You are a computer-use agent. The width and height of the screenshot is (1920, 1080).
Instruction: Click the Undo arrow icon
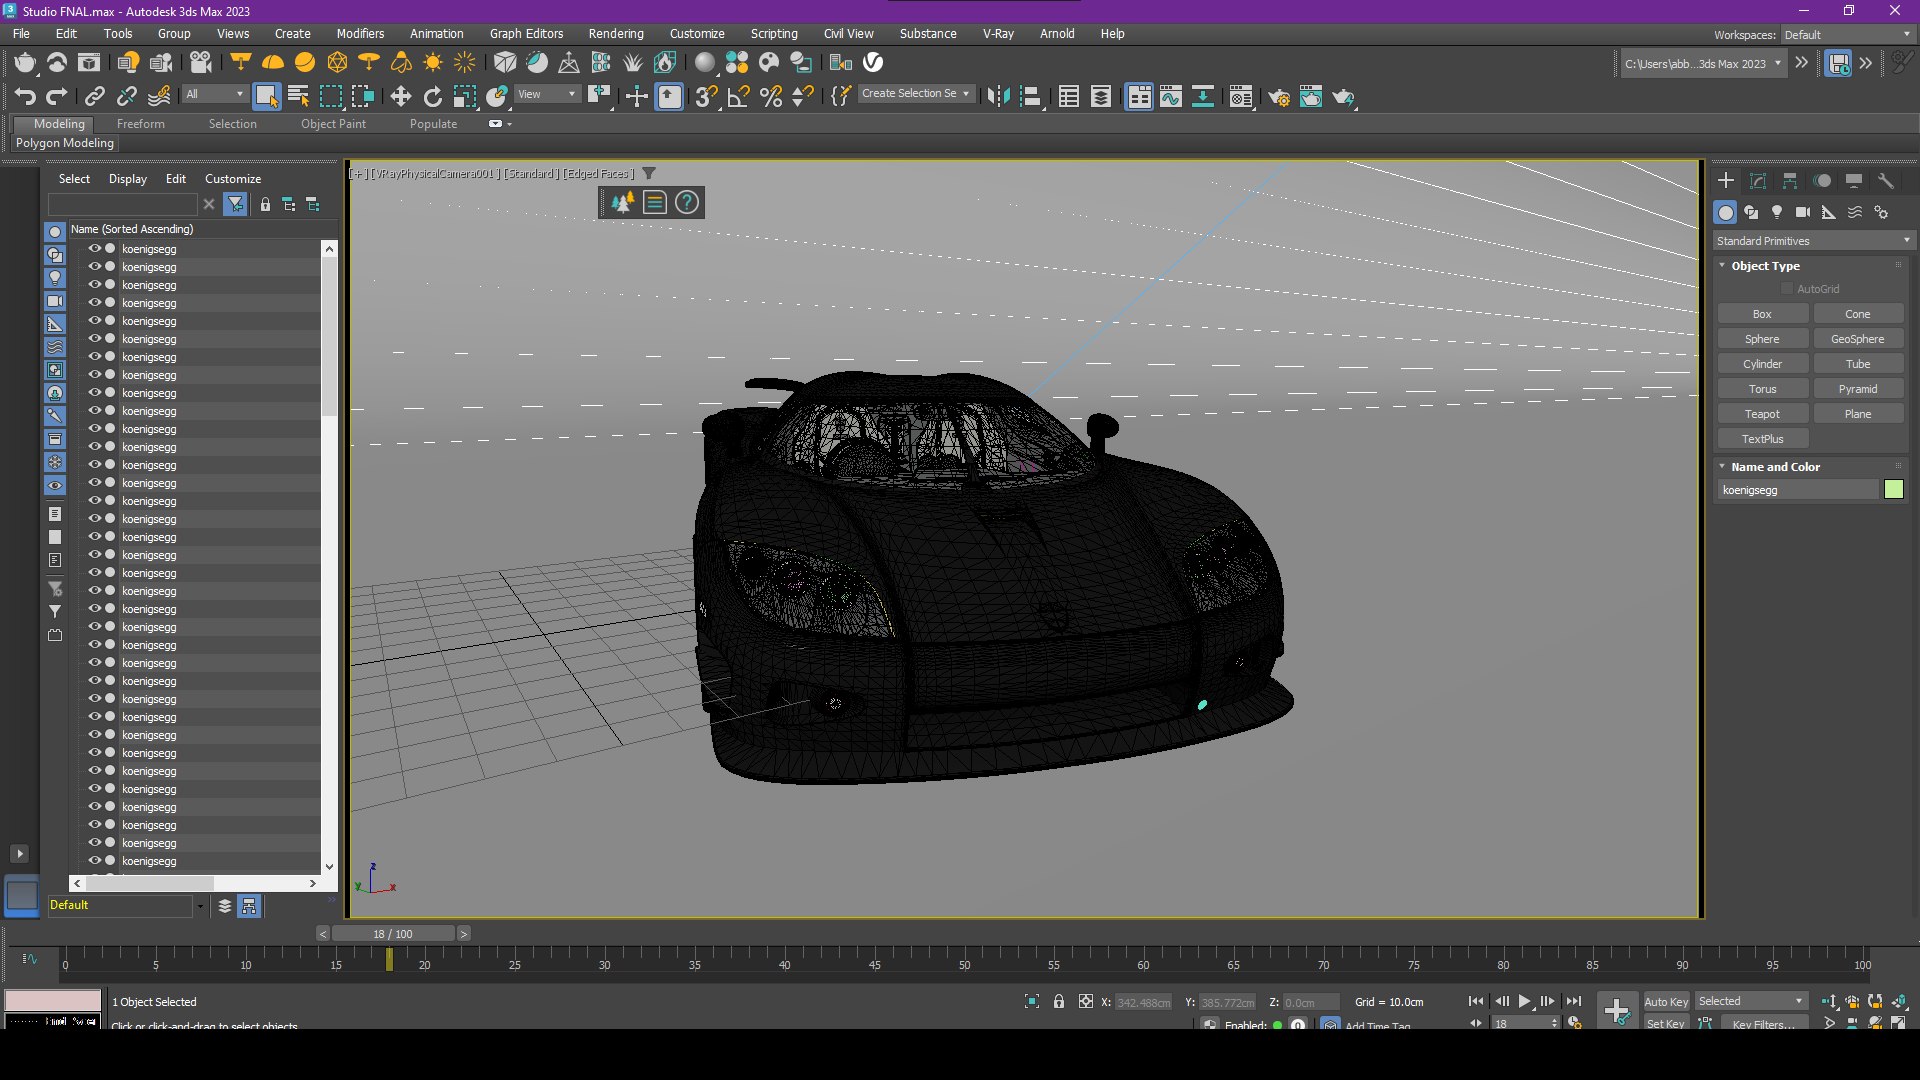(25, 97)
